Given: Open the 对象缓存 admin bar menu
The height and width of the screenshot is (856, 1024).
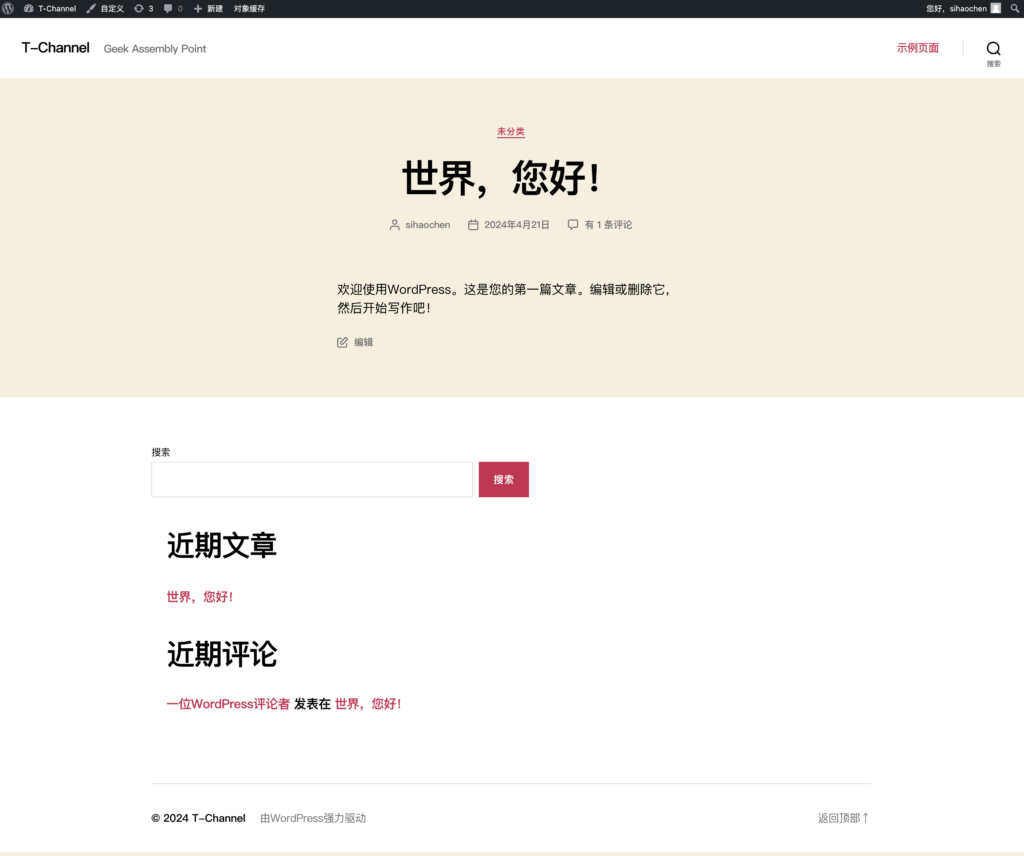Looking at the screenshot, I should pos(250,8).
